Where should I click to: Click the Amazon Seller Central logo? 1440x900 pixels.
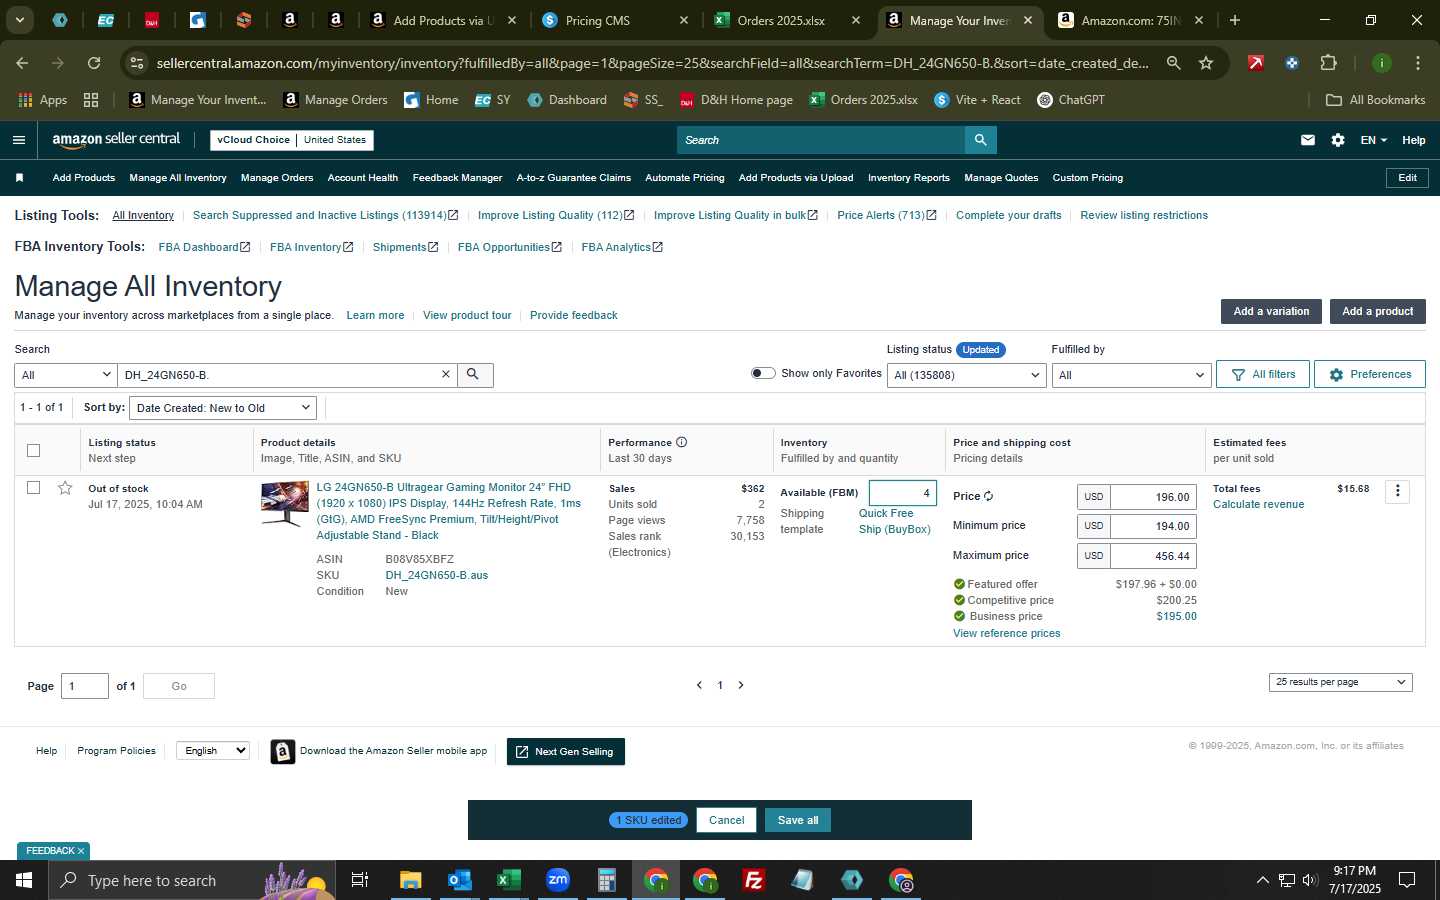tap(116, 140)
